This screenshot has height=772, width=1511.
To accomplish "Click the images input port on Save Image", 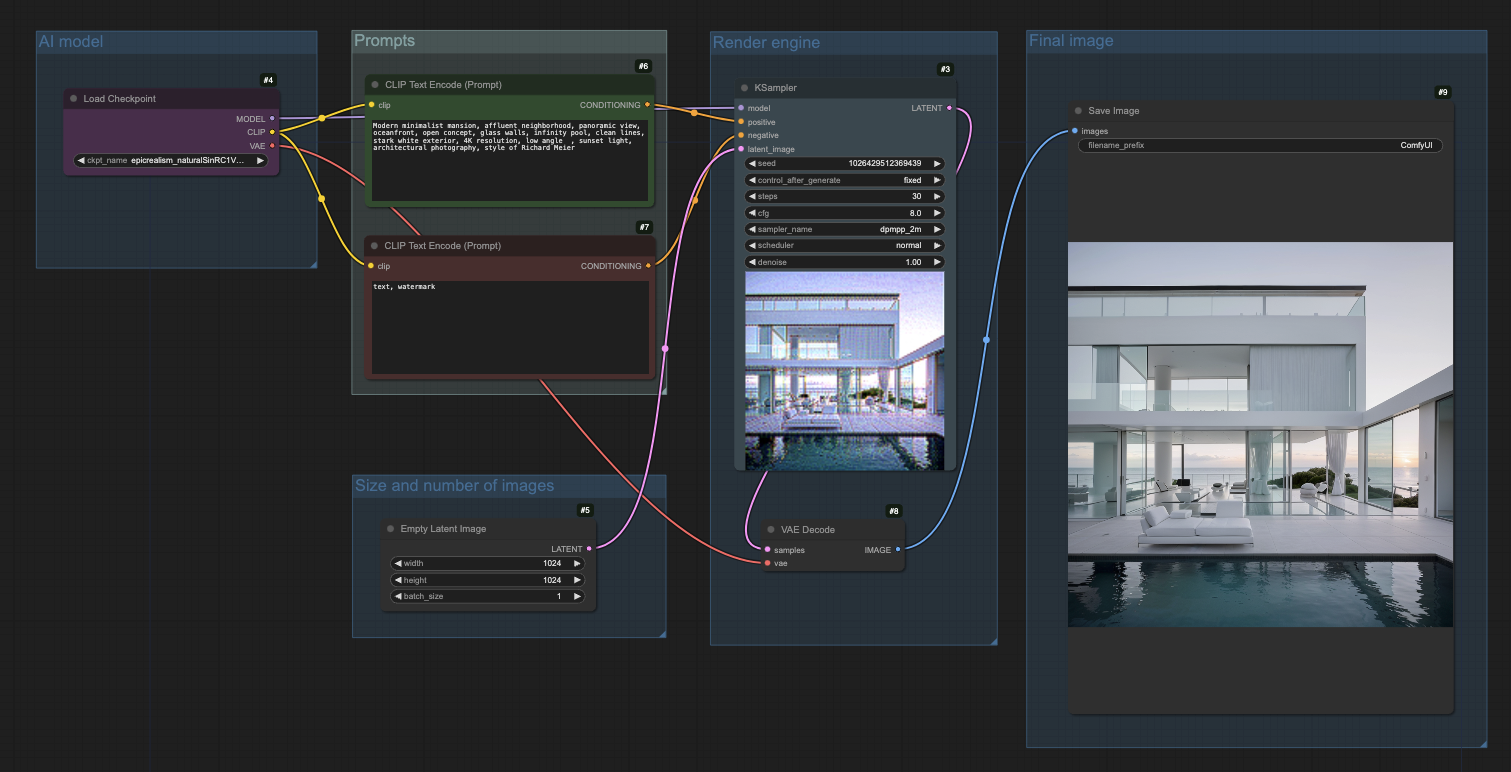I will (1075, 131).
